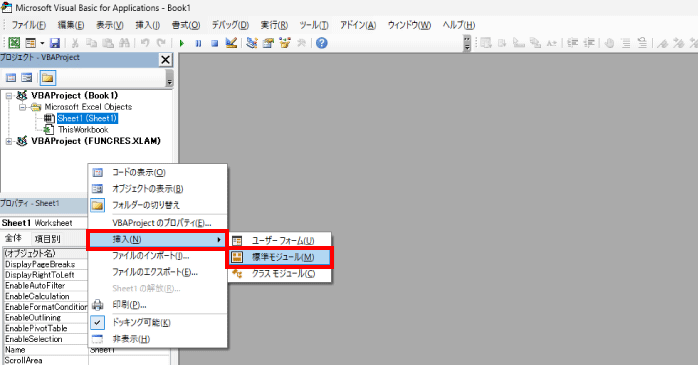The width and height of the screenshot is (698, 365).
Task: Click View Code icon in Project panel
Action: [11, 78]
